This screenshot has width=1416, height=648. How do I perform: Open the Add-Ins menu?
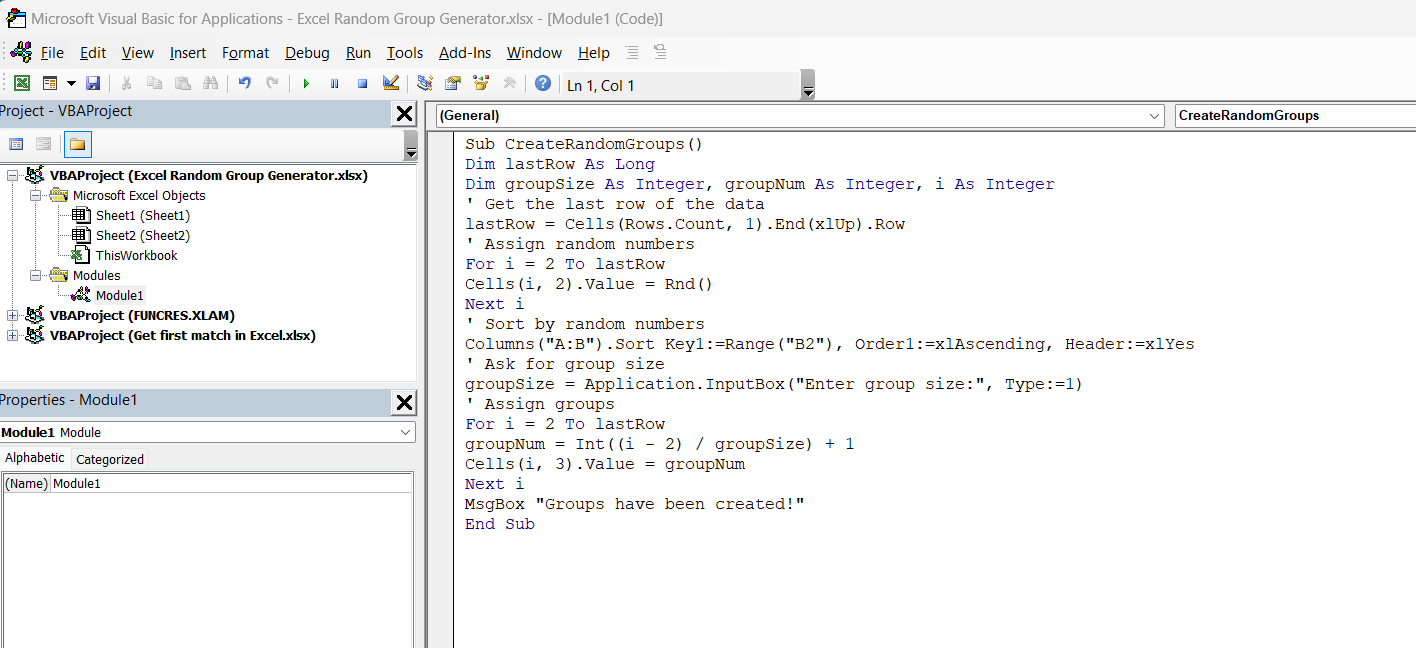pyautogui.click(x=465, y=53)
